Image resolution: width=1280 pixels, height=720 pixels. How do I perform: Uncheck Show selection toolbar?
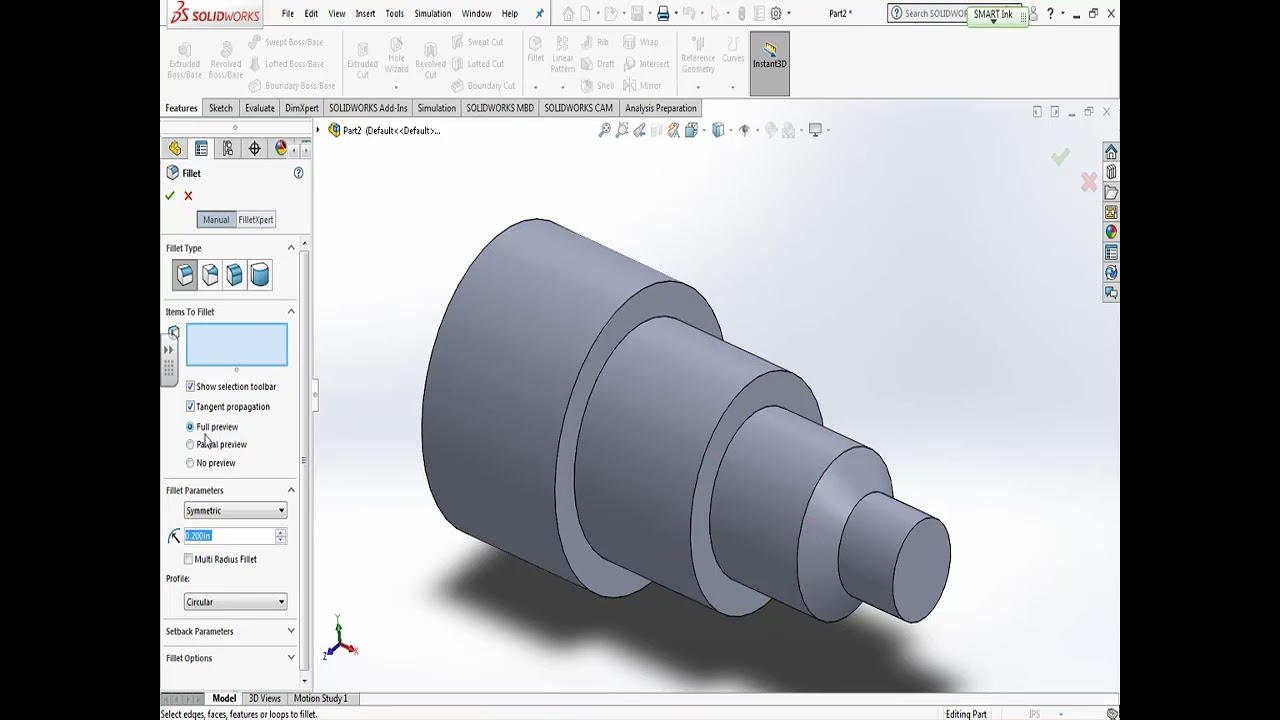pyautogui.click(x=190, y=386)
